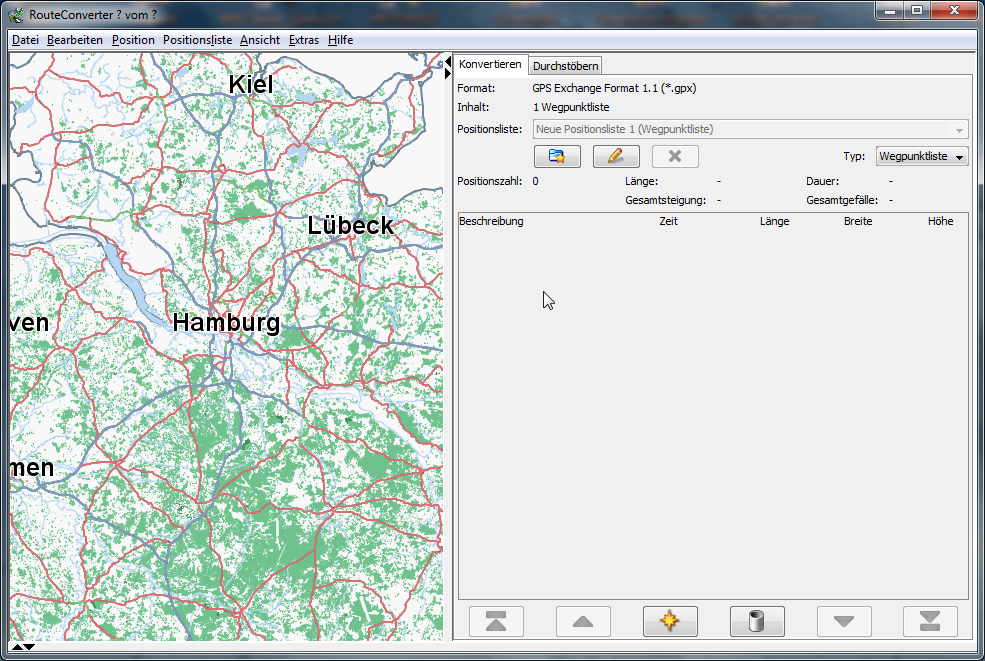Open the Datei menu
This screenshot has height=661, width=985.
tap(25, 40)
